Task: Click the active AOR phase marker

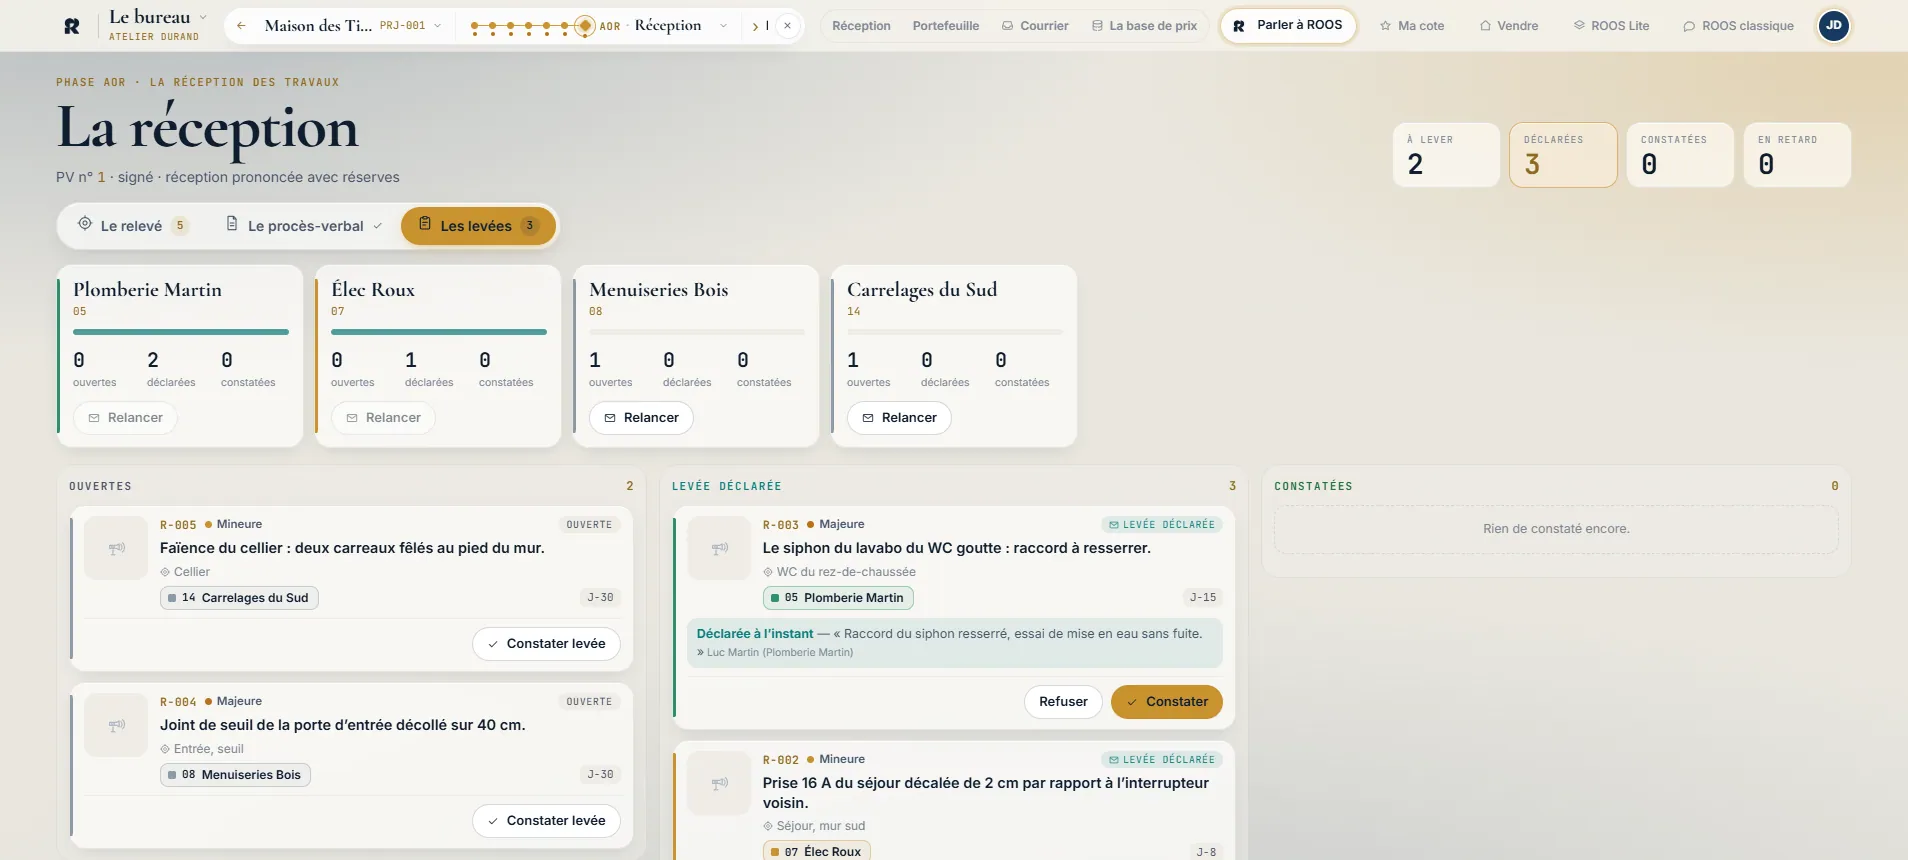Action: click(x=584, y=26)
